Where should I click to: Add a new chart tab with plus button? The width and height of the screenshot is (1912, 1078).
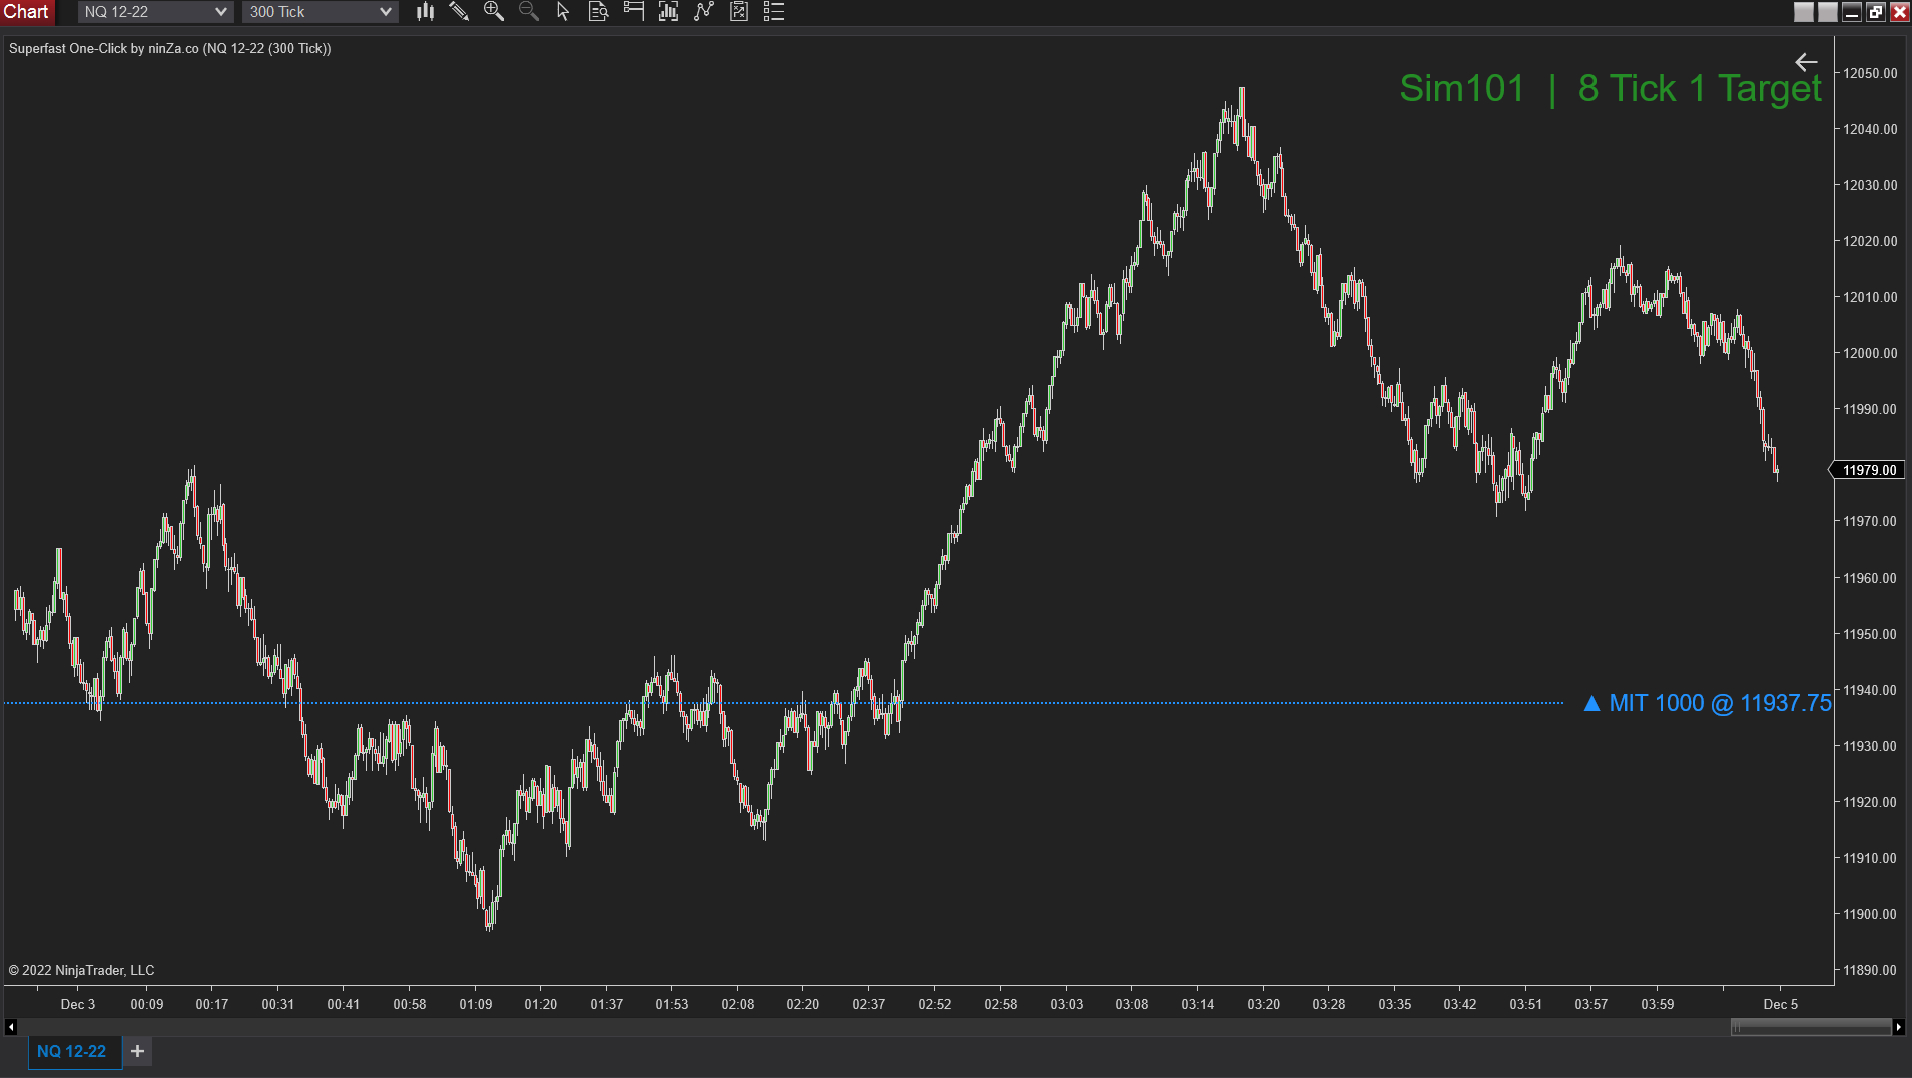137,1051
